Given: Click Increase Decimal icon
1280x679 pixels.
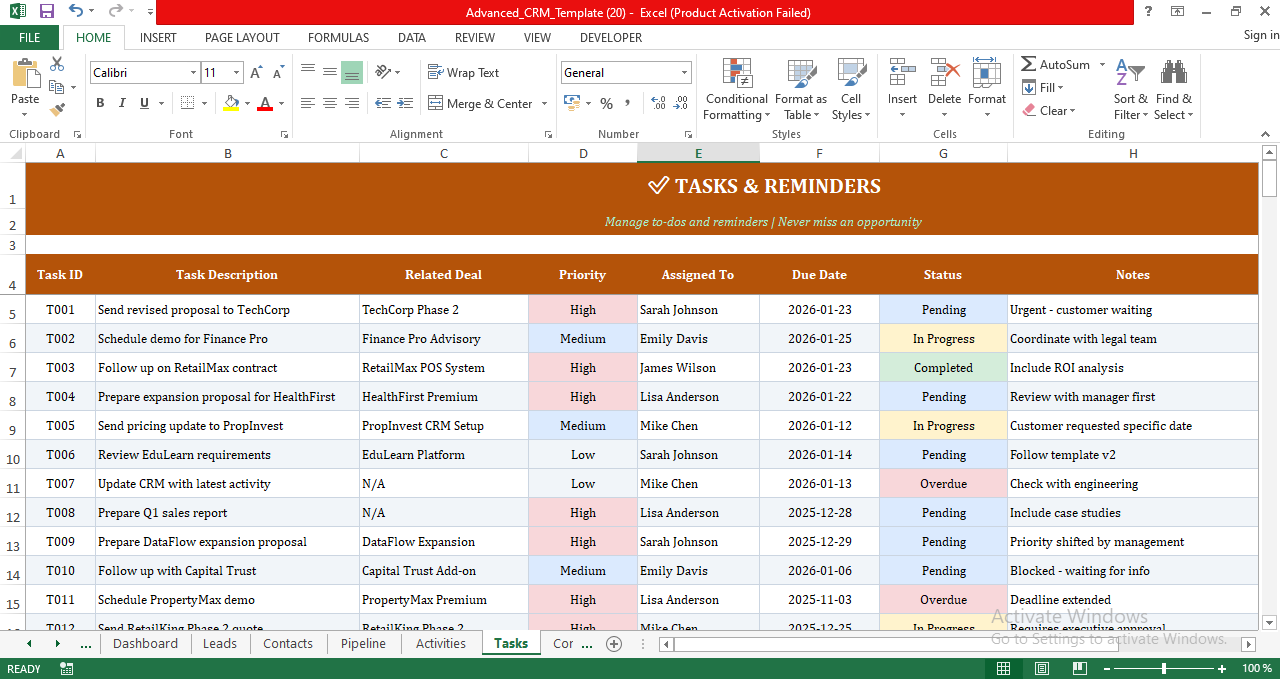Looking at the screenshot, I should 659,103.
